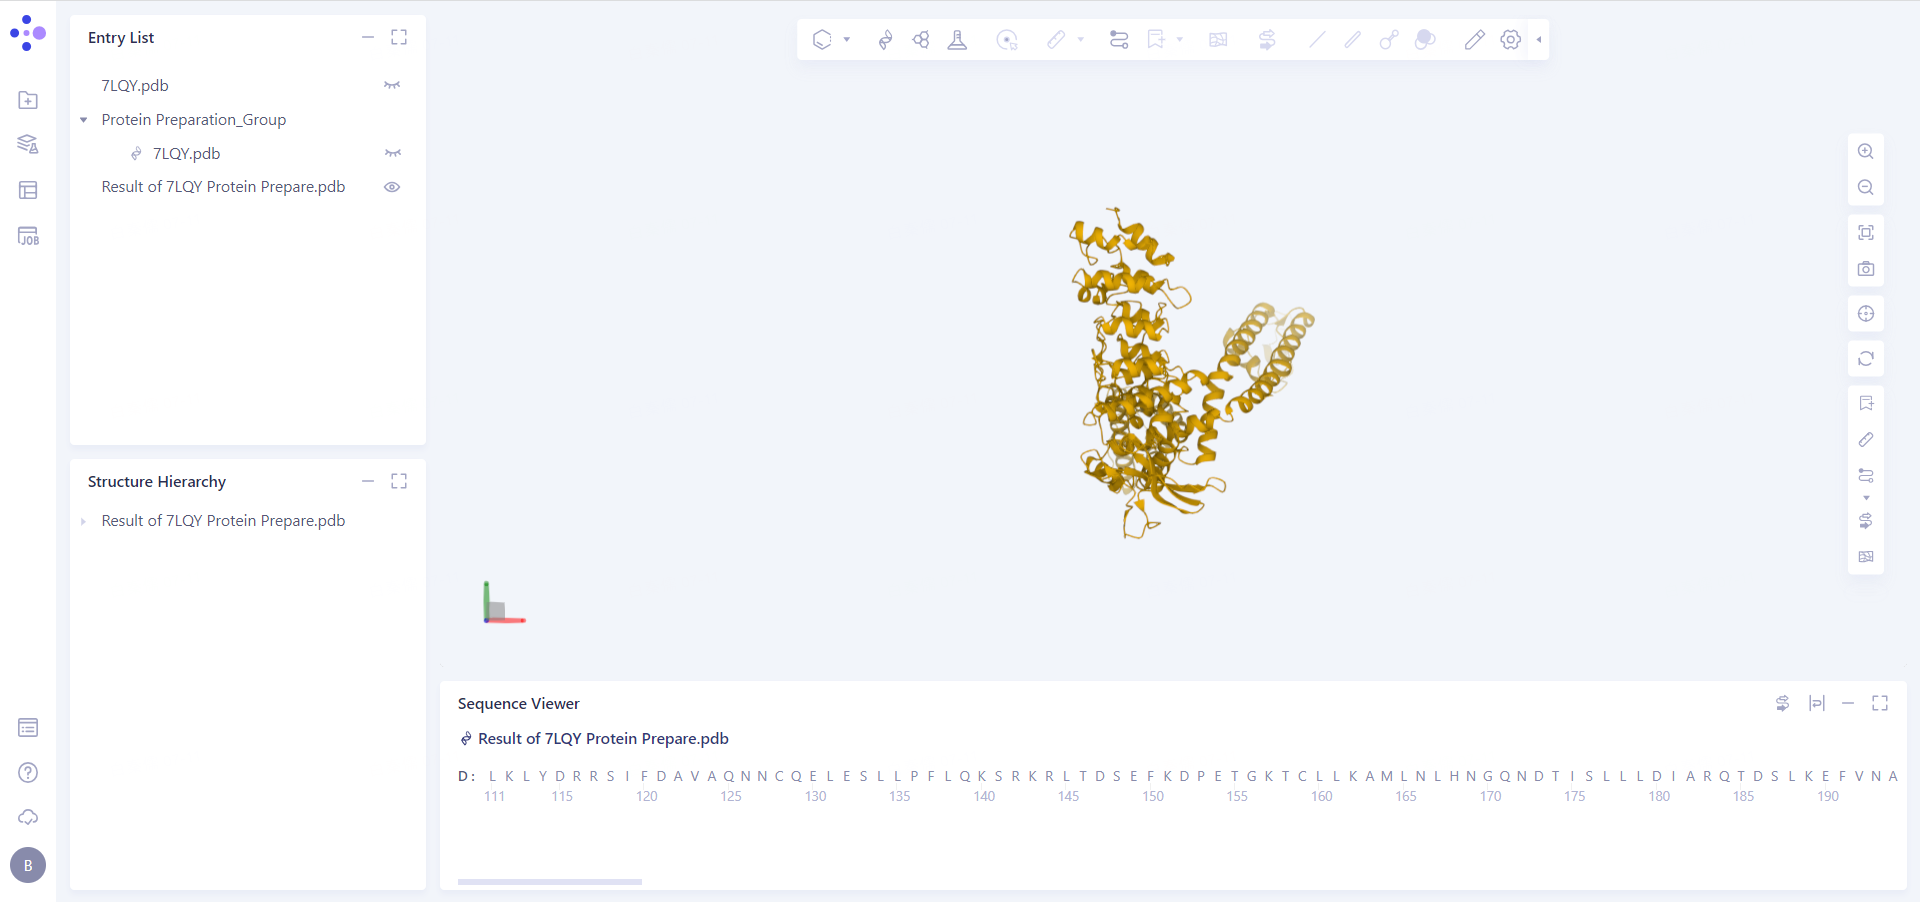
Task: Toggle visibility of Result of 7LQY Protein Prepare.pdb
Action: pyautogui.click(x=391, y=187)
